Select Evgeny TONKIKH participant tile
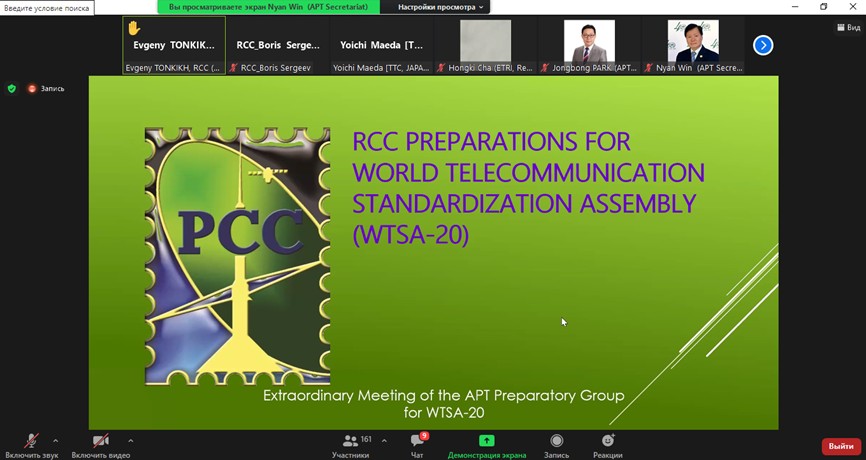 (x=174, y=45)
